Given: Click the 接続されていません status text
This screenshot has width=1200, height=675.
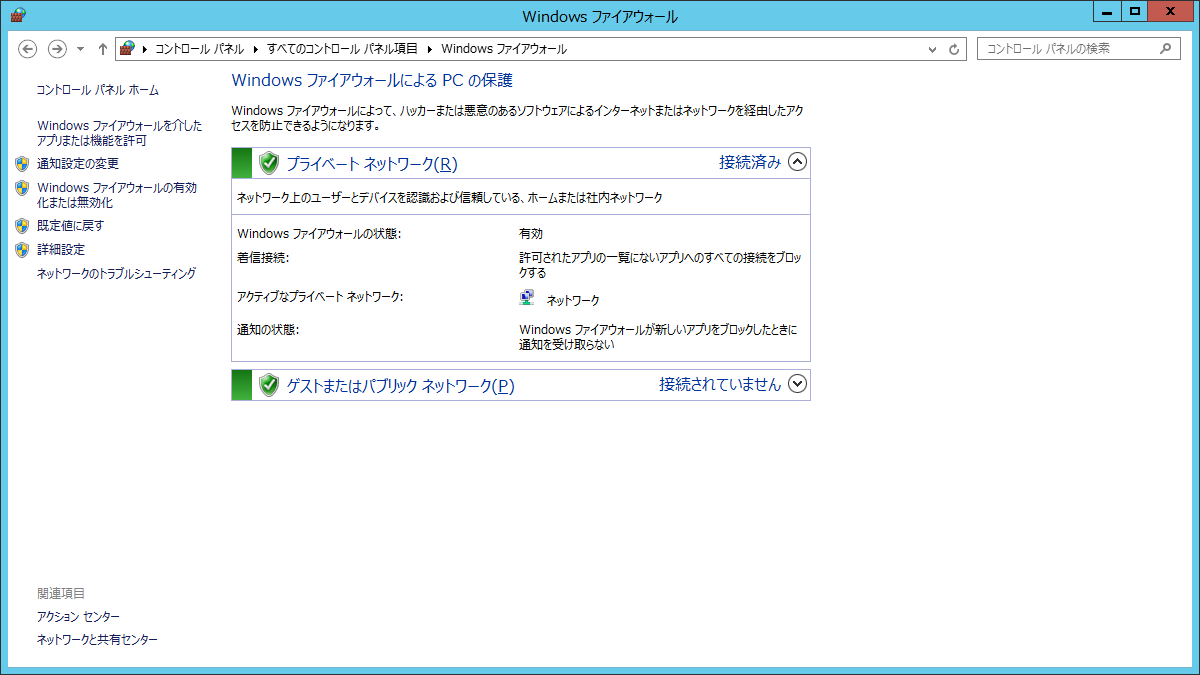Looking at the screenshot, I should (720, 384).
